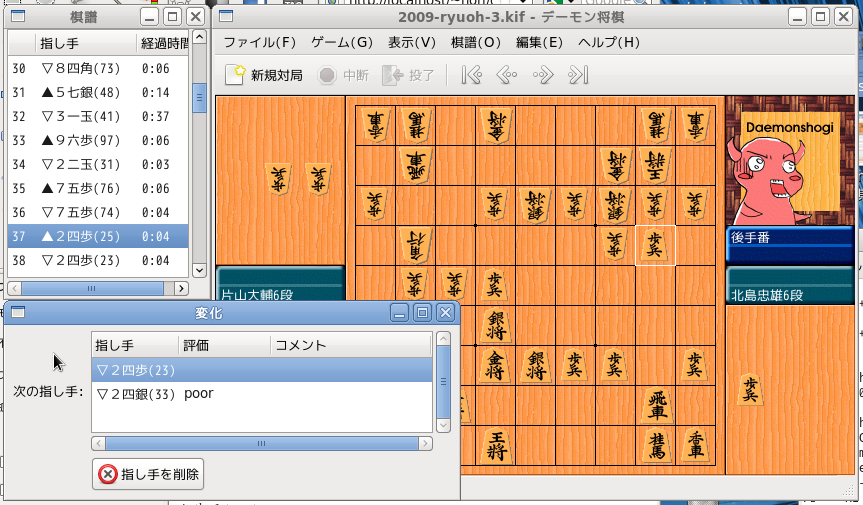Open the 棋譜(O) menu
The height and width of the screenshot is (505, 863).
[476, 42]
